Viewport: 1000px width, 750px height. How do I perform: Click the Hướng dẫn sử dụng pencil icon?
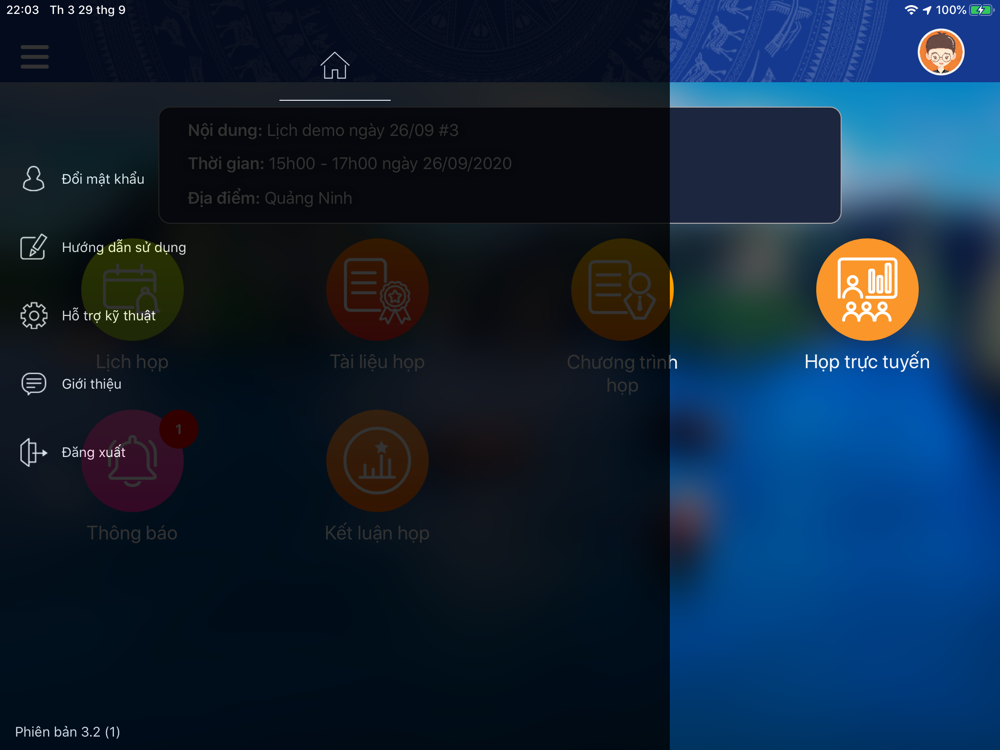[33, 247]
